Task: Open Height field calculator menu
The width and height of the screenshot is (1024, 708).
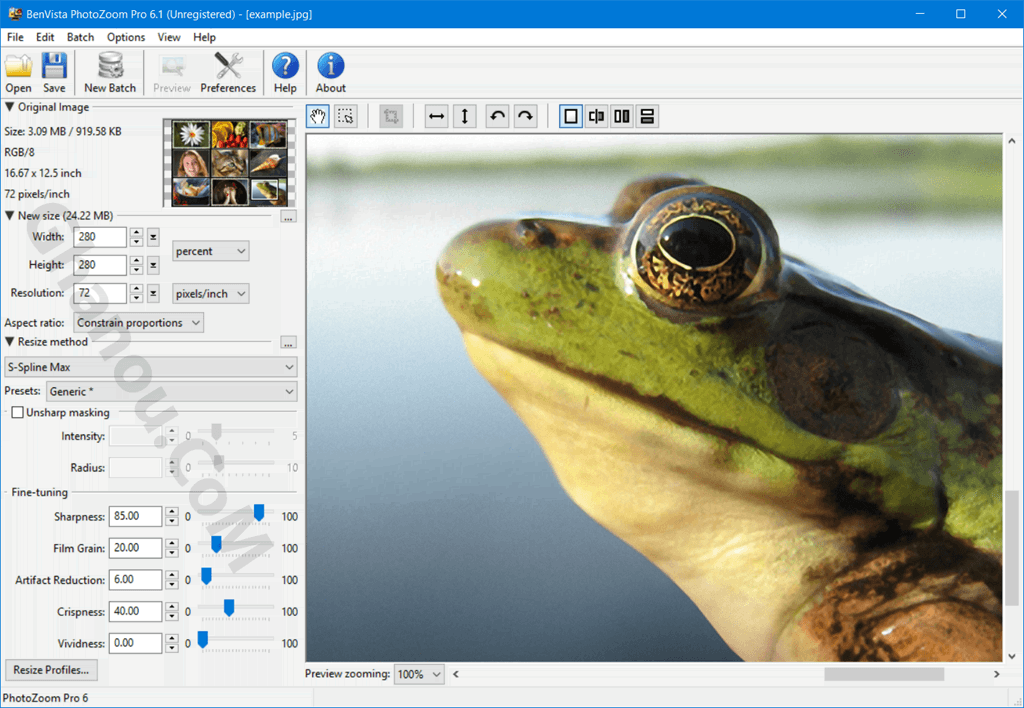Action: coord(153,265)
